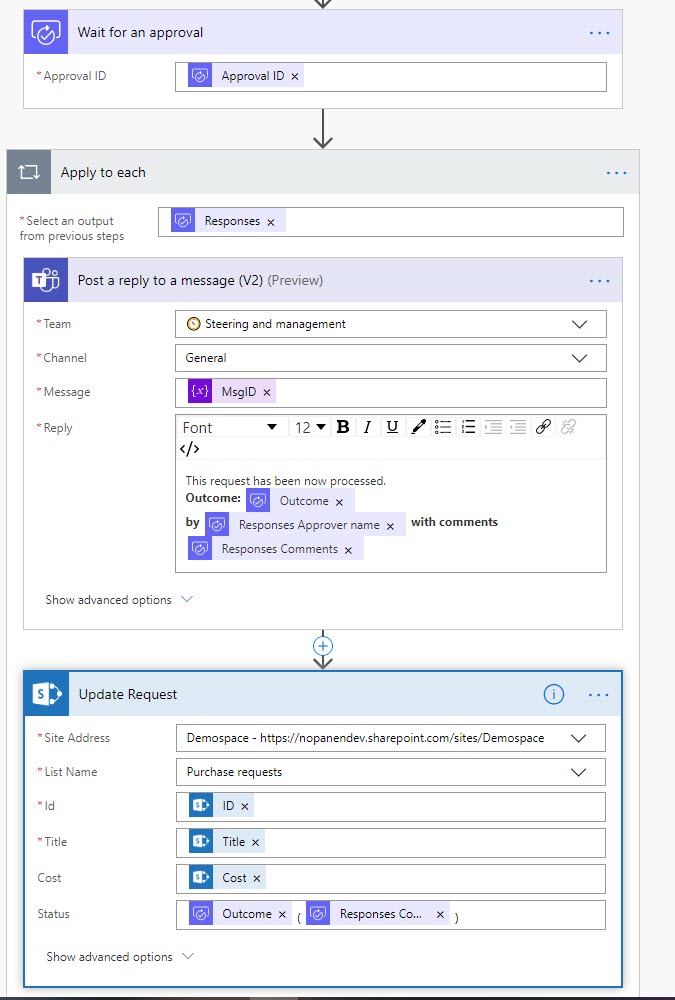Show advanced options for Teams reply
The width and height of the screenshot is (675, 1000).
pyautogui.click(x=118, y=600)
